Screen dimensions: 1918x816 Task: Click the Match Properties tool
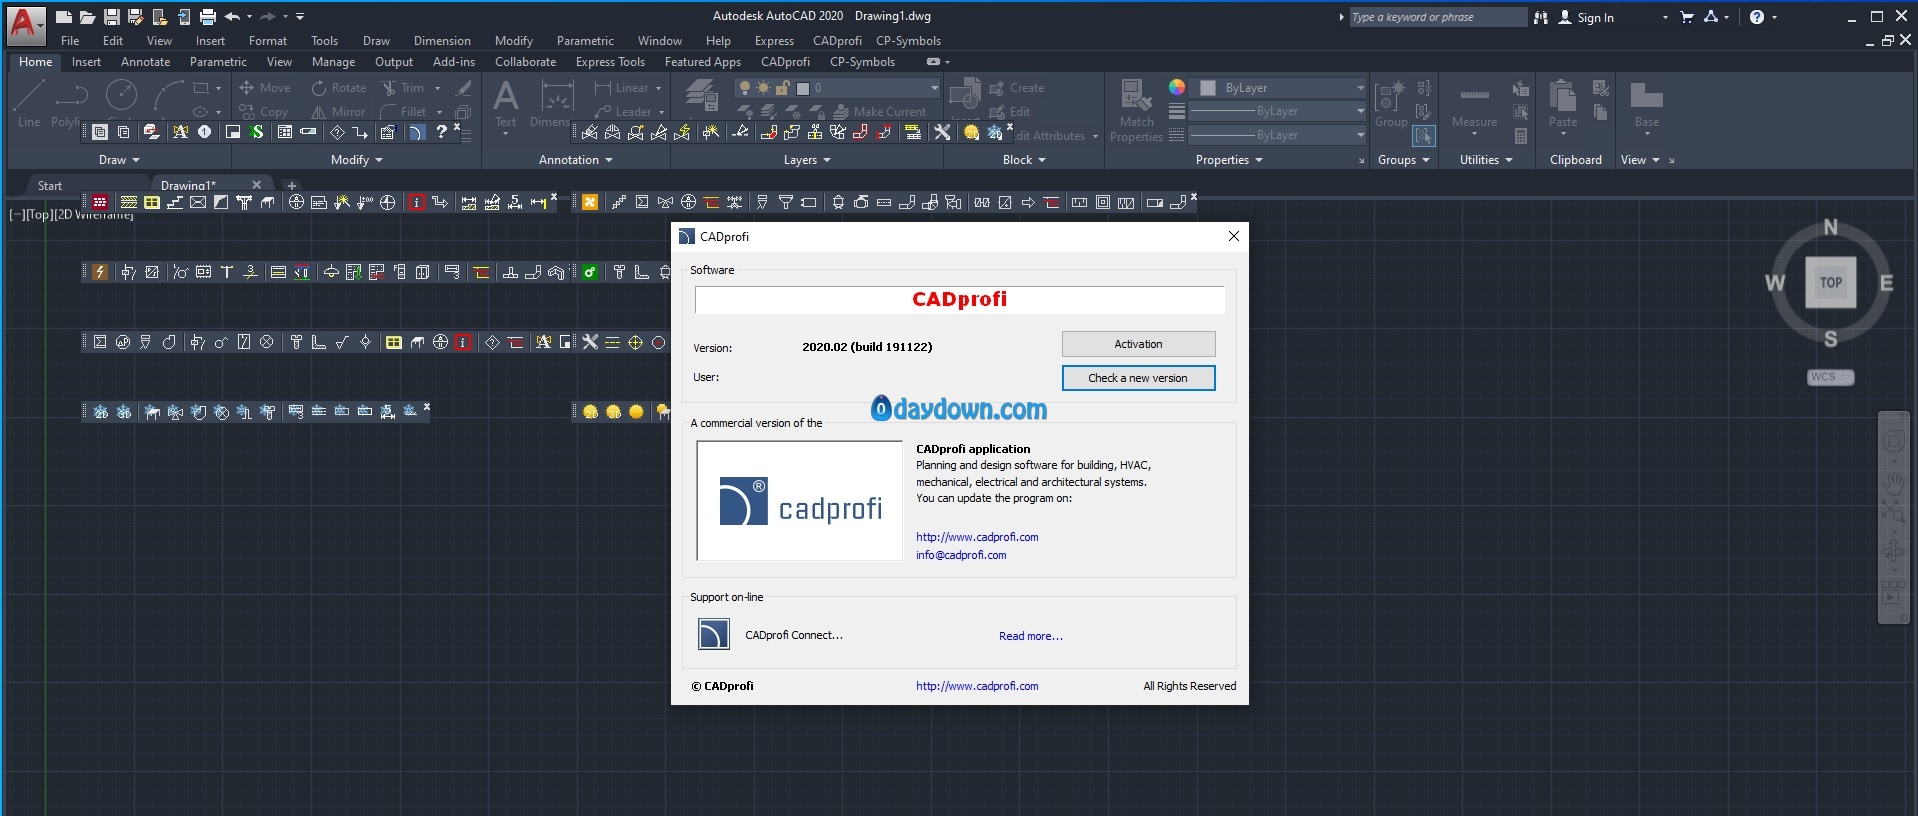pyautogui.click(x=1136, y=110)
